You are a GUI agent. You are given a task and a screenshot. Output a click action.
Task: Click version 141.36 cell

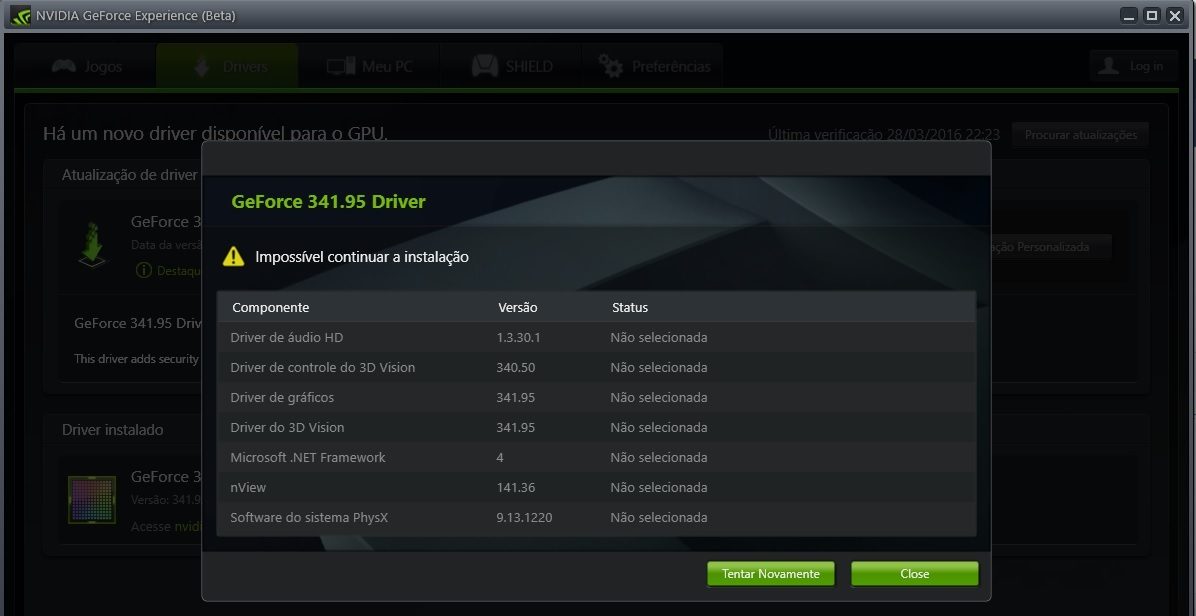coord(516,487)
